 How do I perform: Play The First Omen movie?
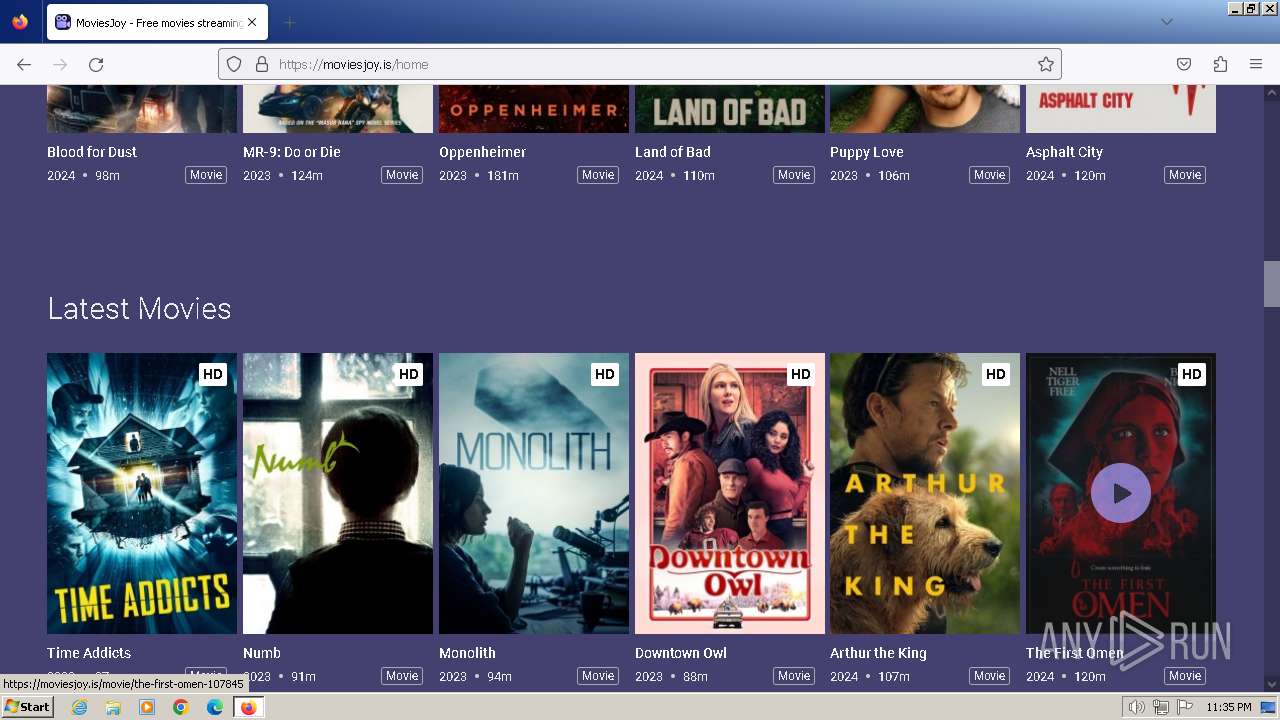click(1120, 493)
